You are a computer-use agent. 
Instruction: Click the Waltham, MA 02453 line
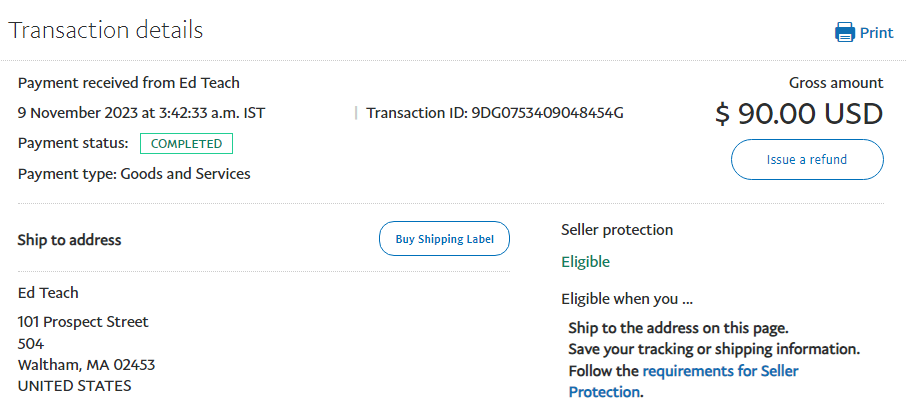pyautogui.click(x=86, y=365)
